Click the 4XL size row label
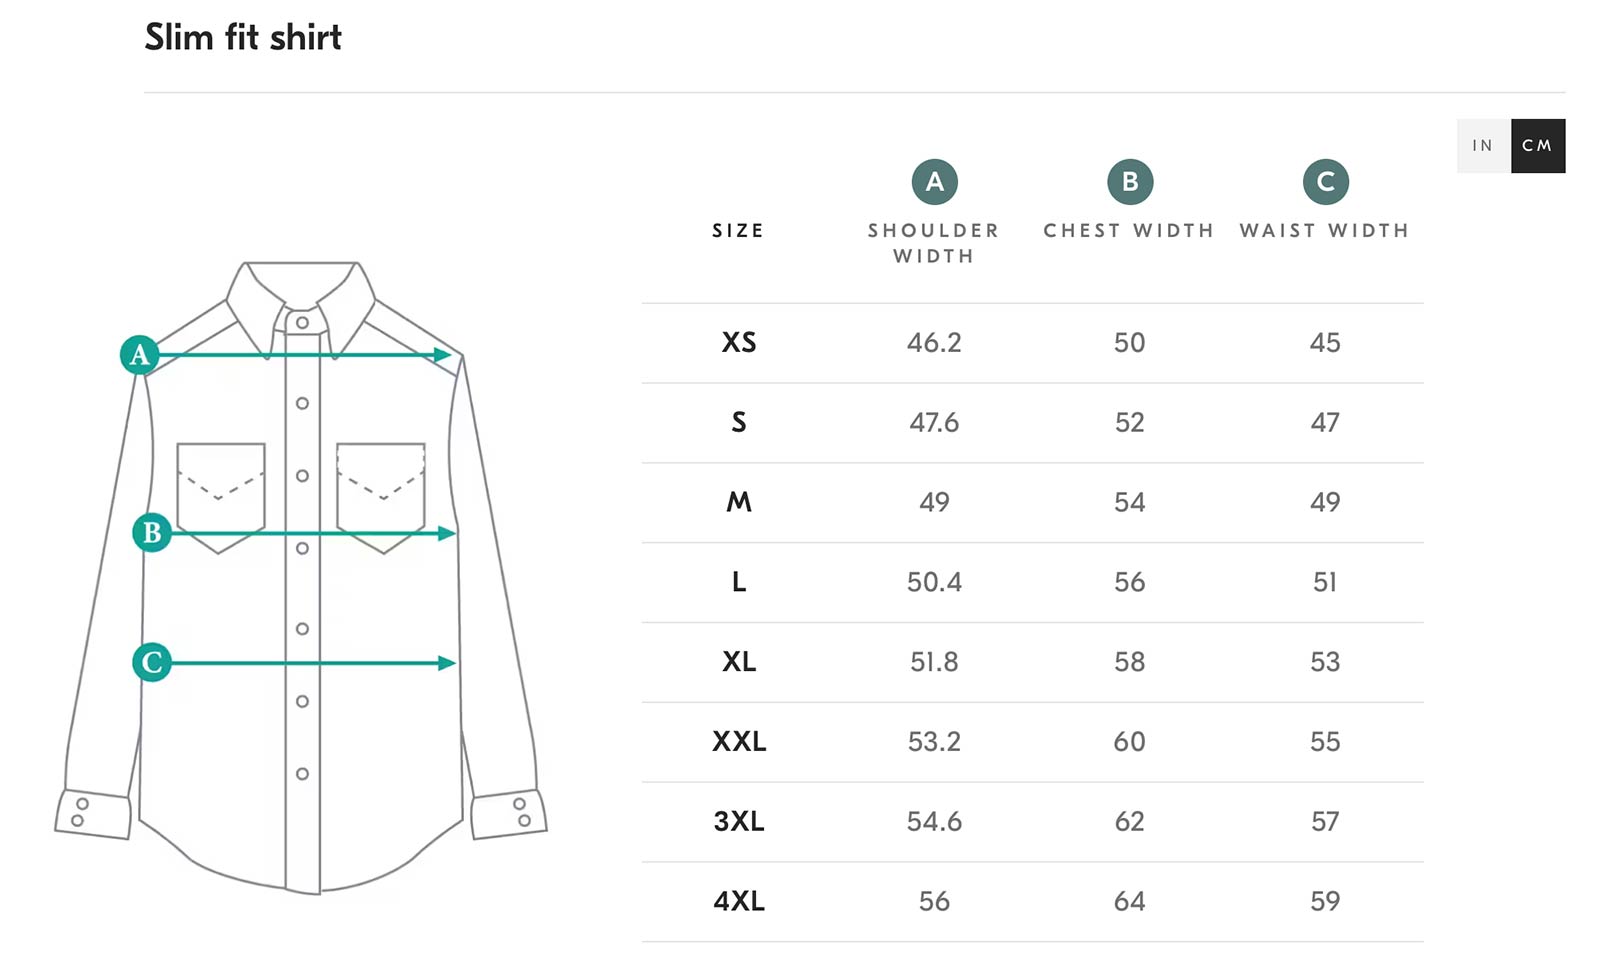 point(739,901)
